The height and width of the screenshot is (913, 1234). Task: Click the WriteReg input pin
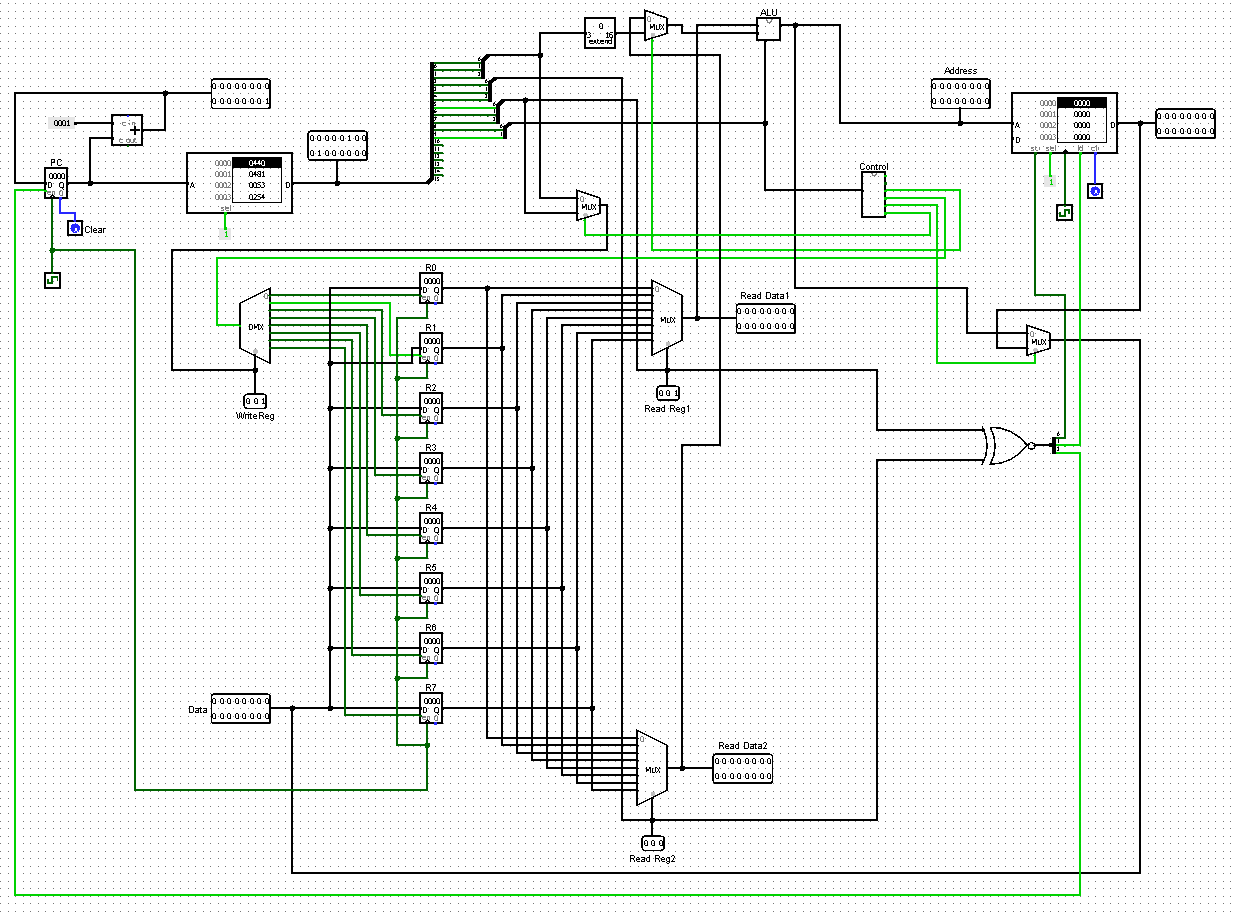(255, 401)
